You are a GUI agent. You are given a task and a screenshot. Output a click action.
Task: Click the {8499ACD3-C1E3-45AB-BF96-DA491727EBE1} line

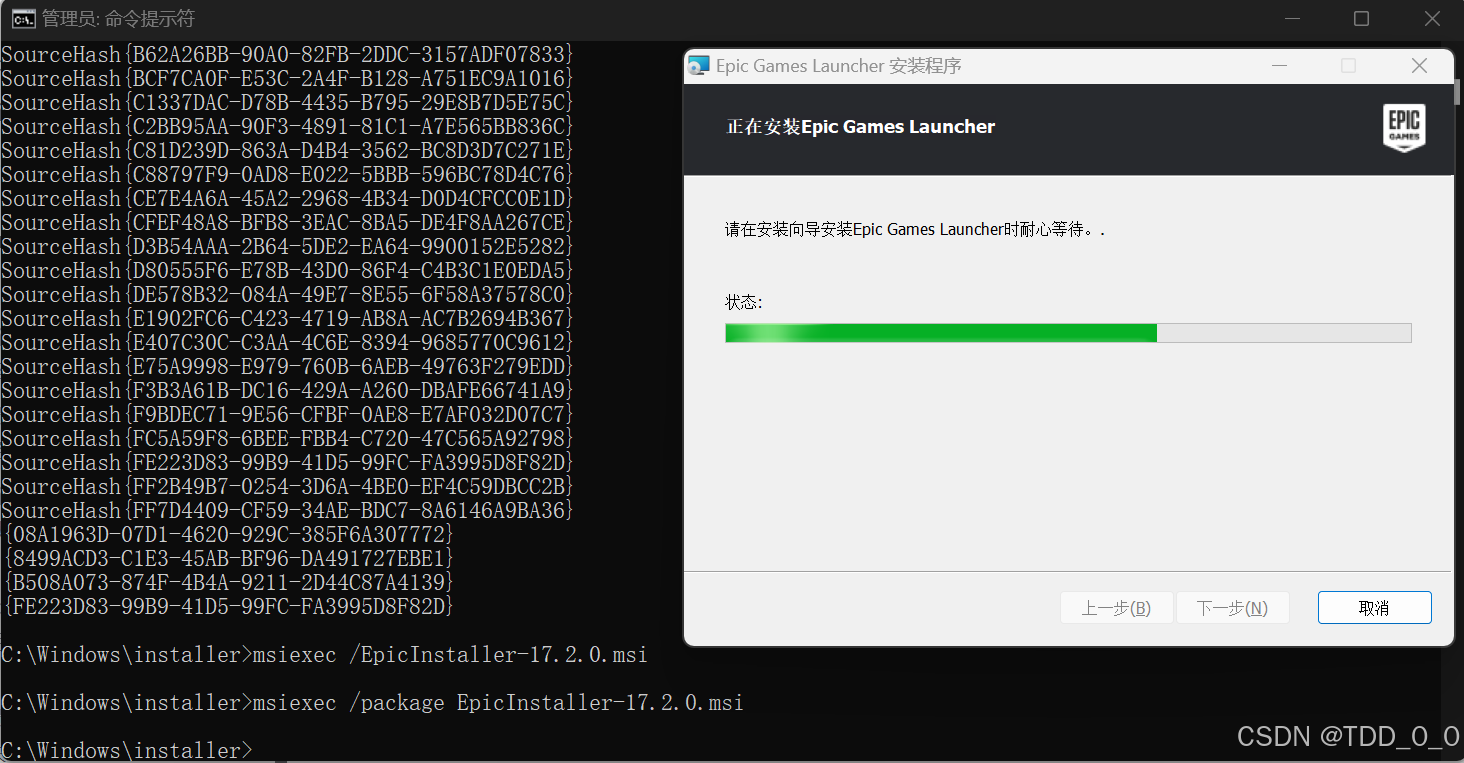[229, 559]
